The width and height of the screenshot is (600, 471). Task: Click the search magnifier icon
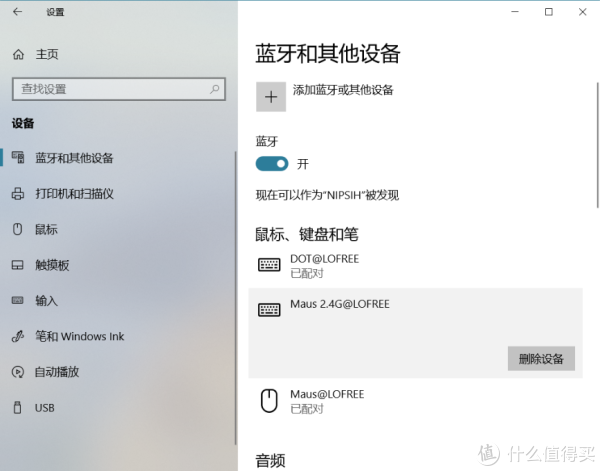tap(215, 89)
